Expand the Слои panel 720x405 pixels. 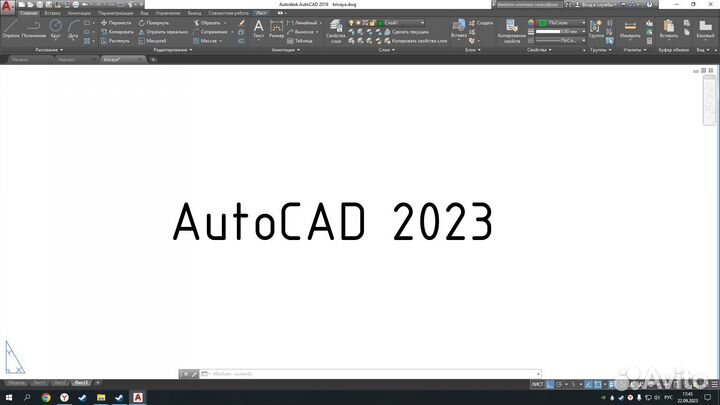[x=387, y=50]
